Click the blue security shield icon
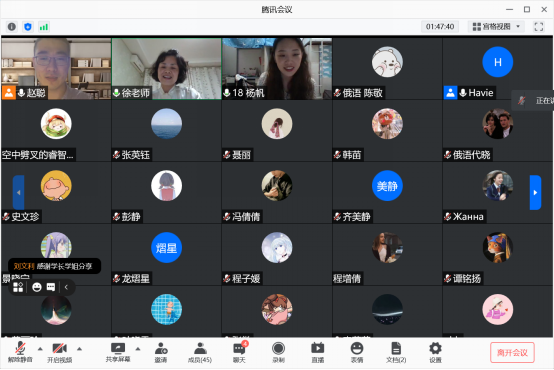The height and width of the screenshot is (370, 554). [x=28, y=27]
